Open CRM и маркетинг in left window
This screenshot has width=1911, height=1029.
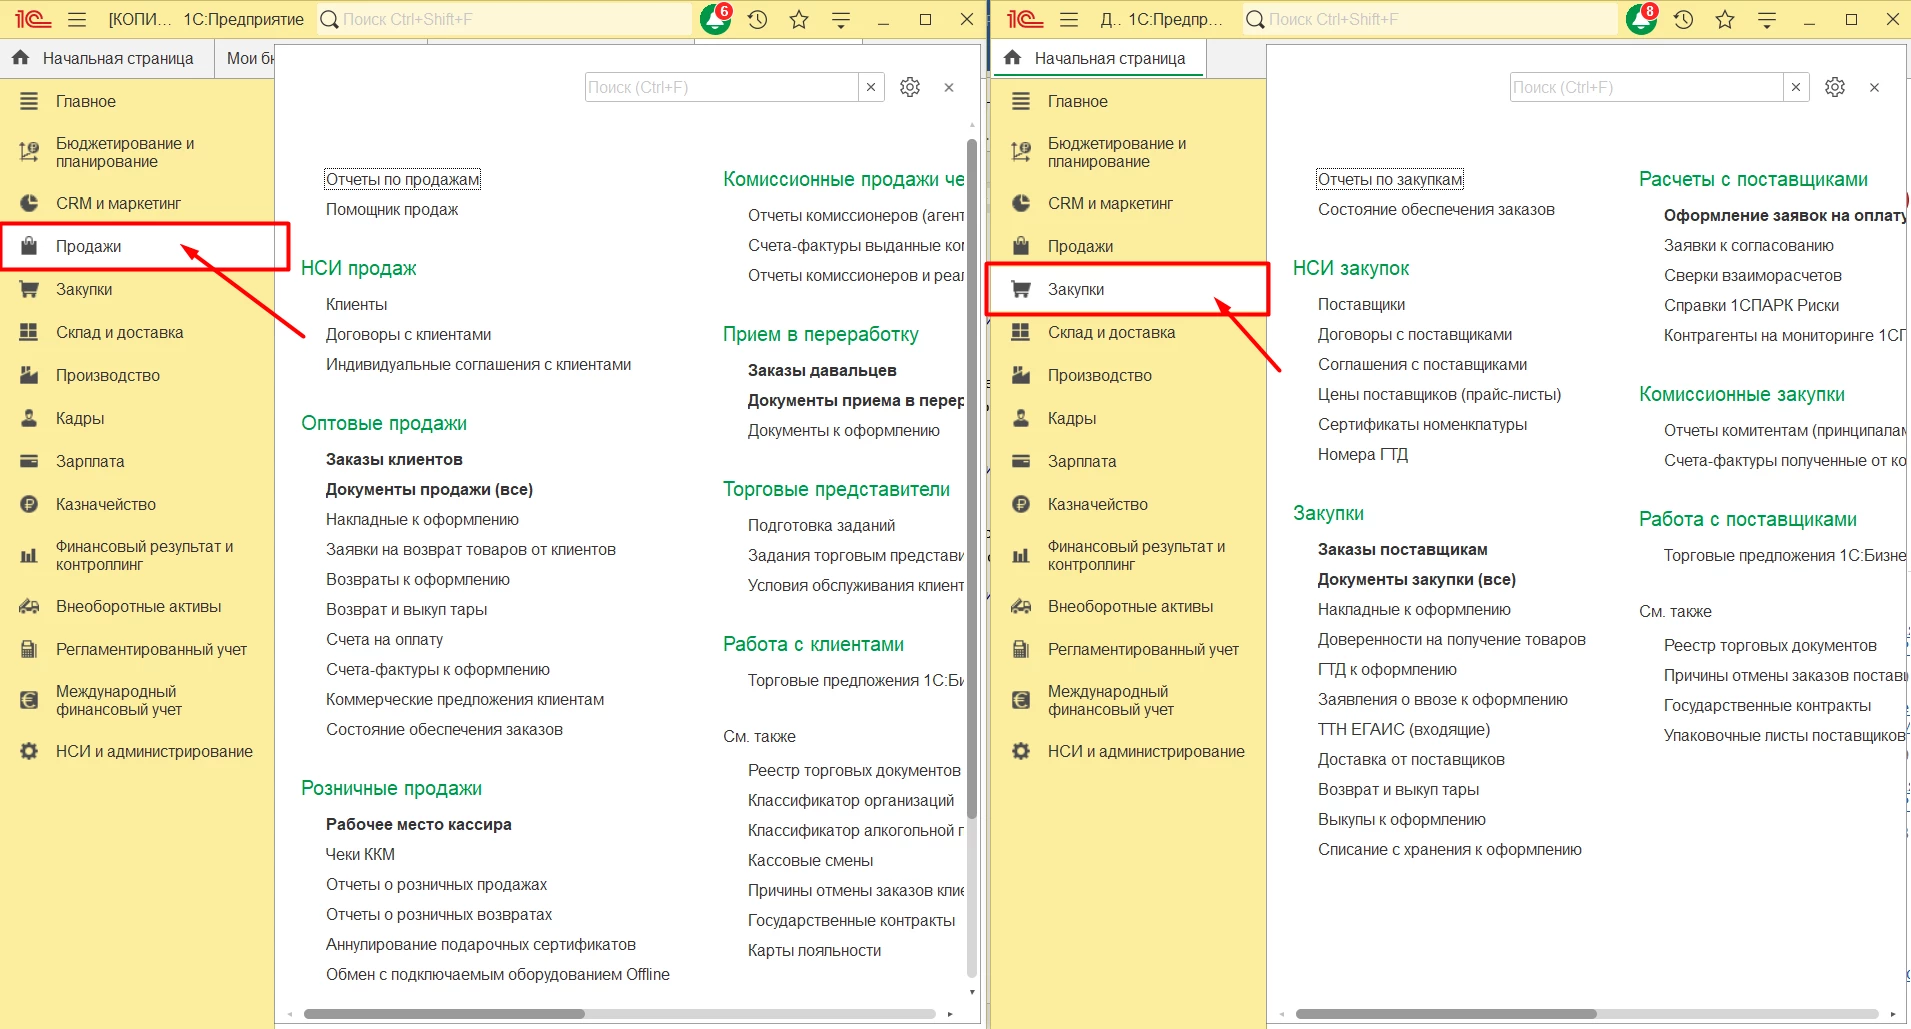(137, 203)
